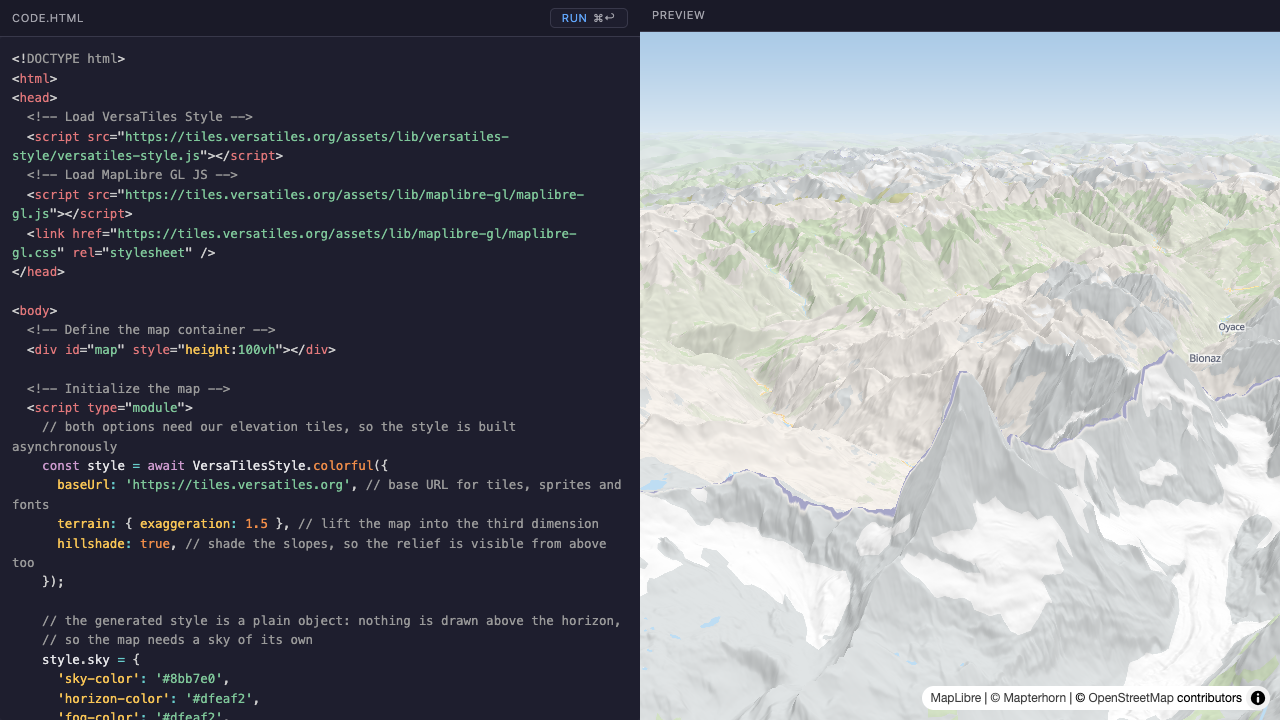Click the 'sky-color' property key
This screenshot has height=720, width=1280.
[x=98, y=679]
